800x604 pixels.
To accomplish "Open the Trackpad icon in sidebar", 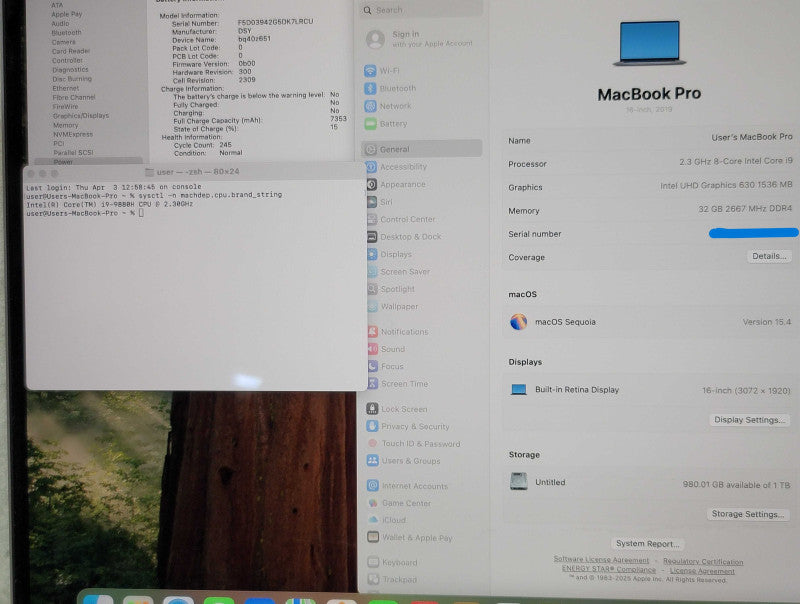I will (373, 580).
